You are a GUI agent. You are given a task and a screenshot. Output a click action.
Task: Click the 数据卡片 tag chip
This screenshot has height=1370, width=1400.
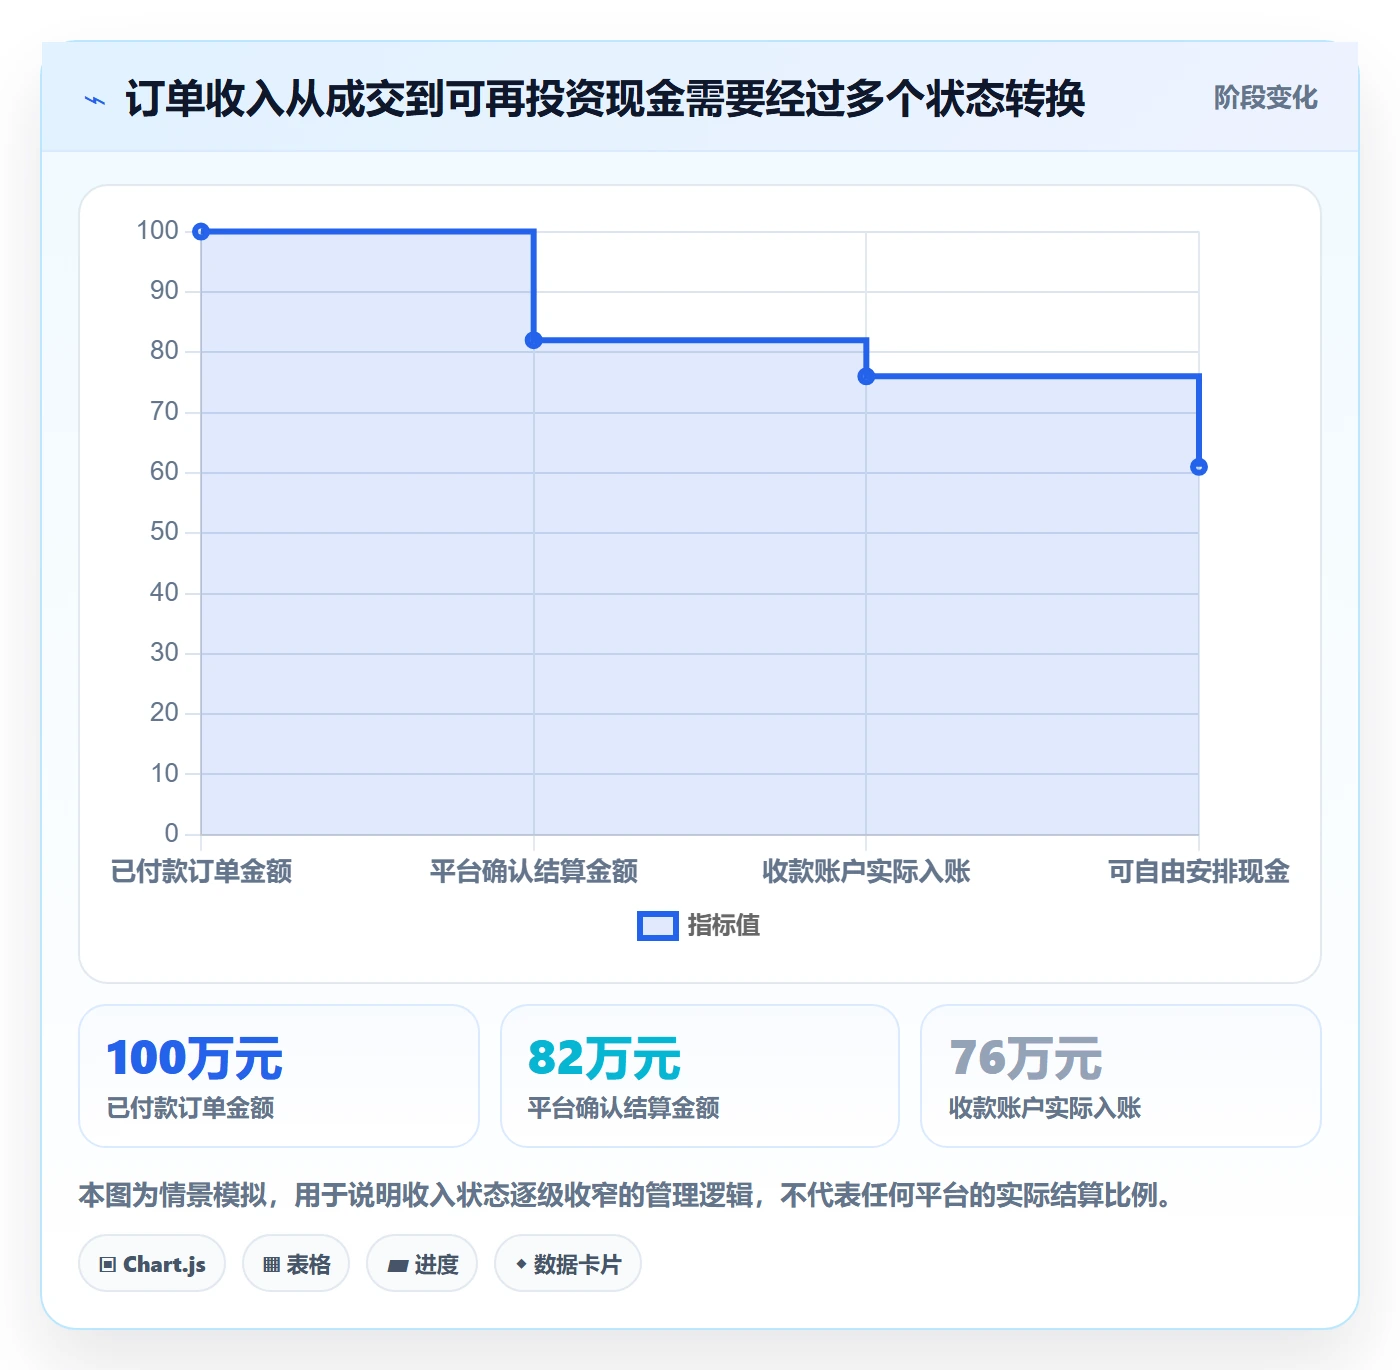568,1264
